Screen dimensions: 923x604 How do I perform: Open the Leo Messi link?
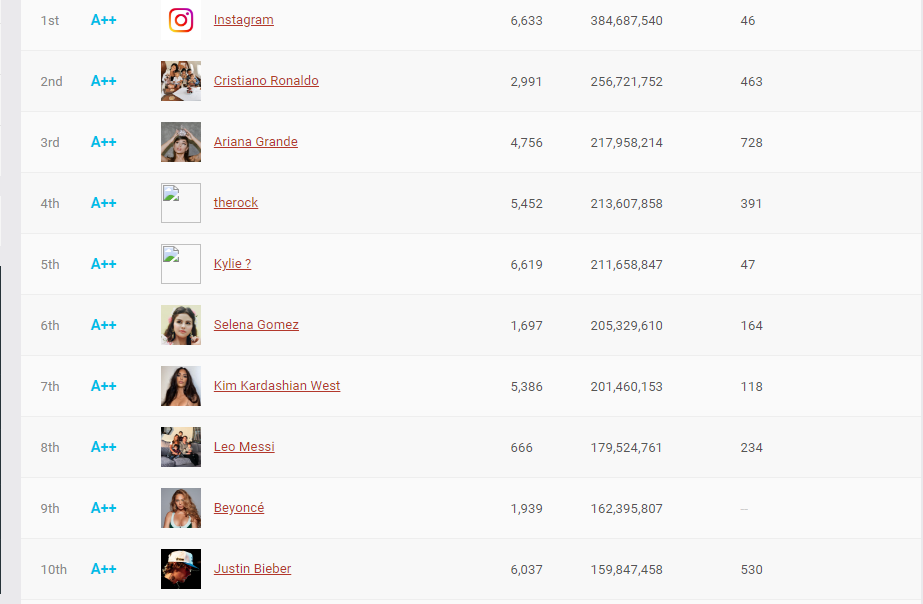244,447
